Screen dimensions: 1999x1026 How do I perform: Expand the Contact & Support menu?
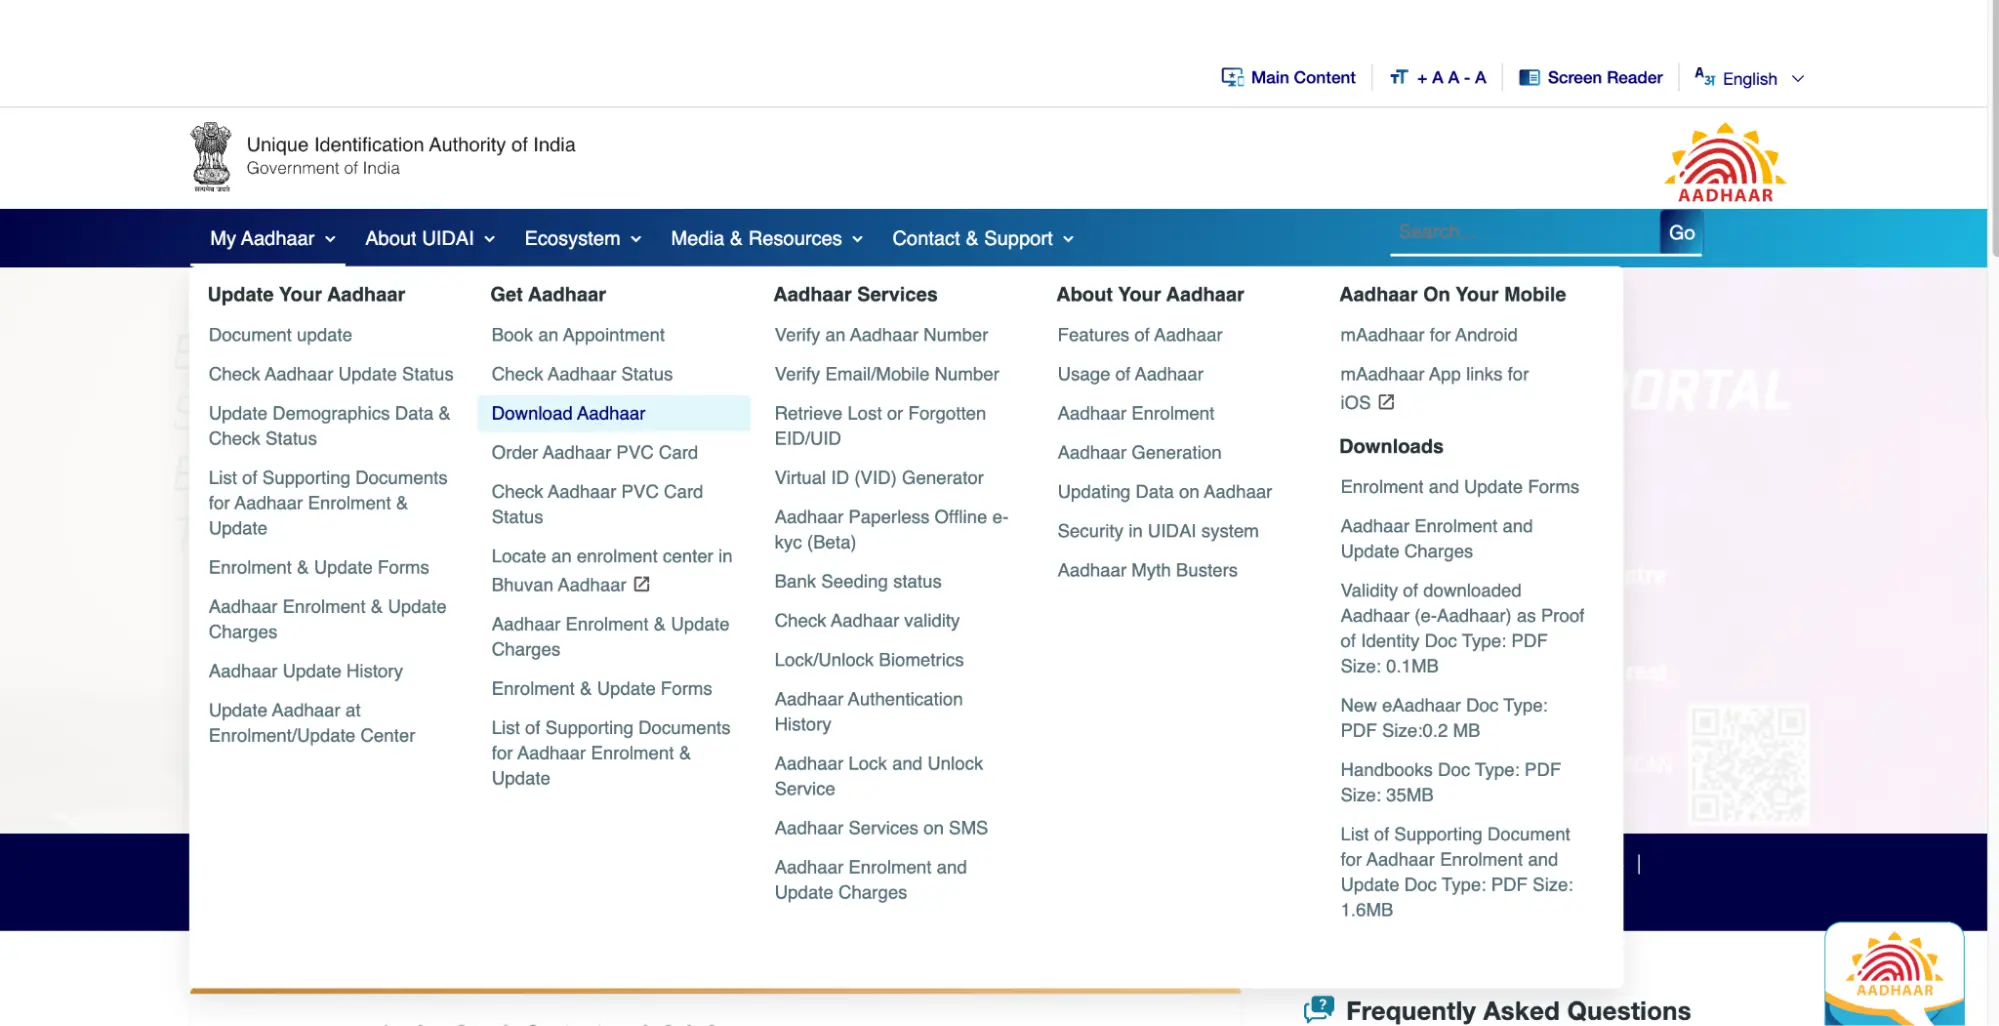point(983,238)
